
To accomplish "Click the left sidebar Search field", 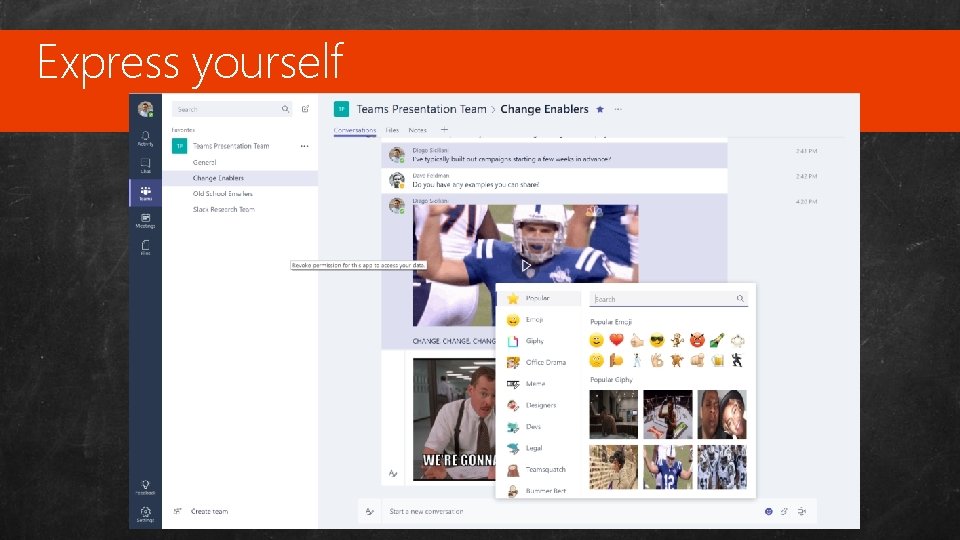I will [231, 109].
